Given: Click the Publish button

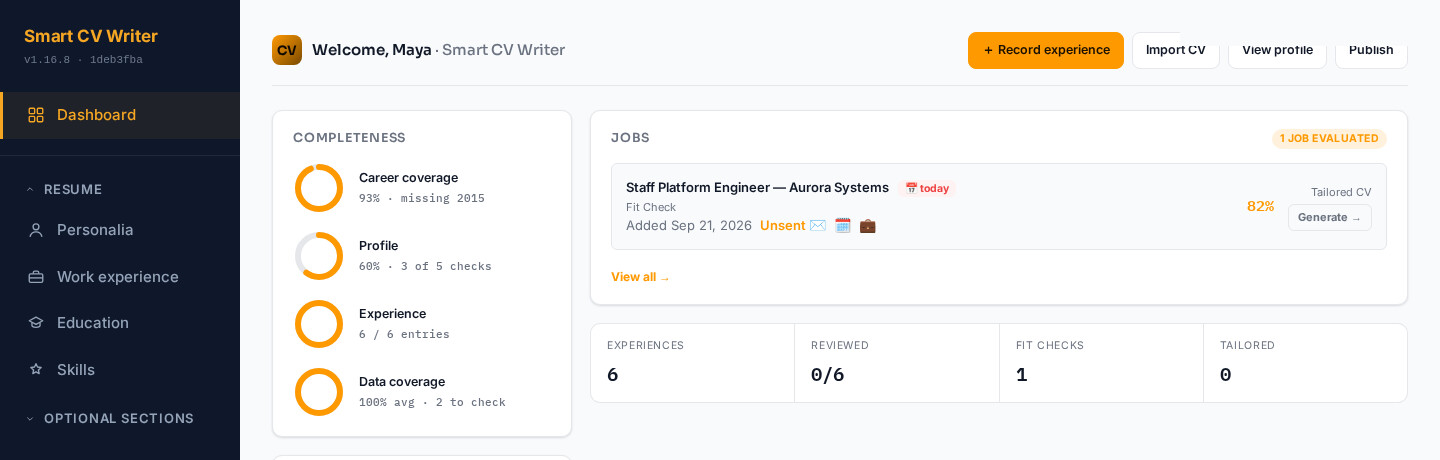Looking at the screenshot, I should coord(1371,50).
